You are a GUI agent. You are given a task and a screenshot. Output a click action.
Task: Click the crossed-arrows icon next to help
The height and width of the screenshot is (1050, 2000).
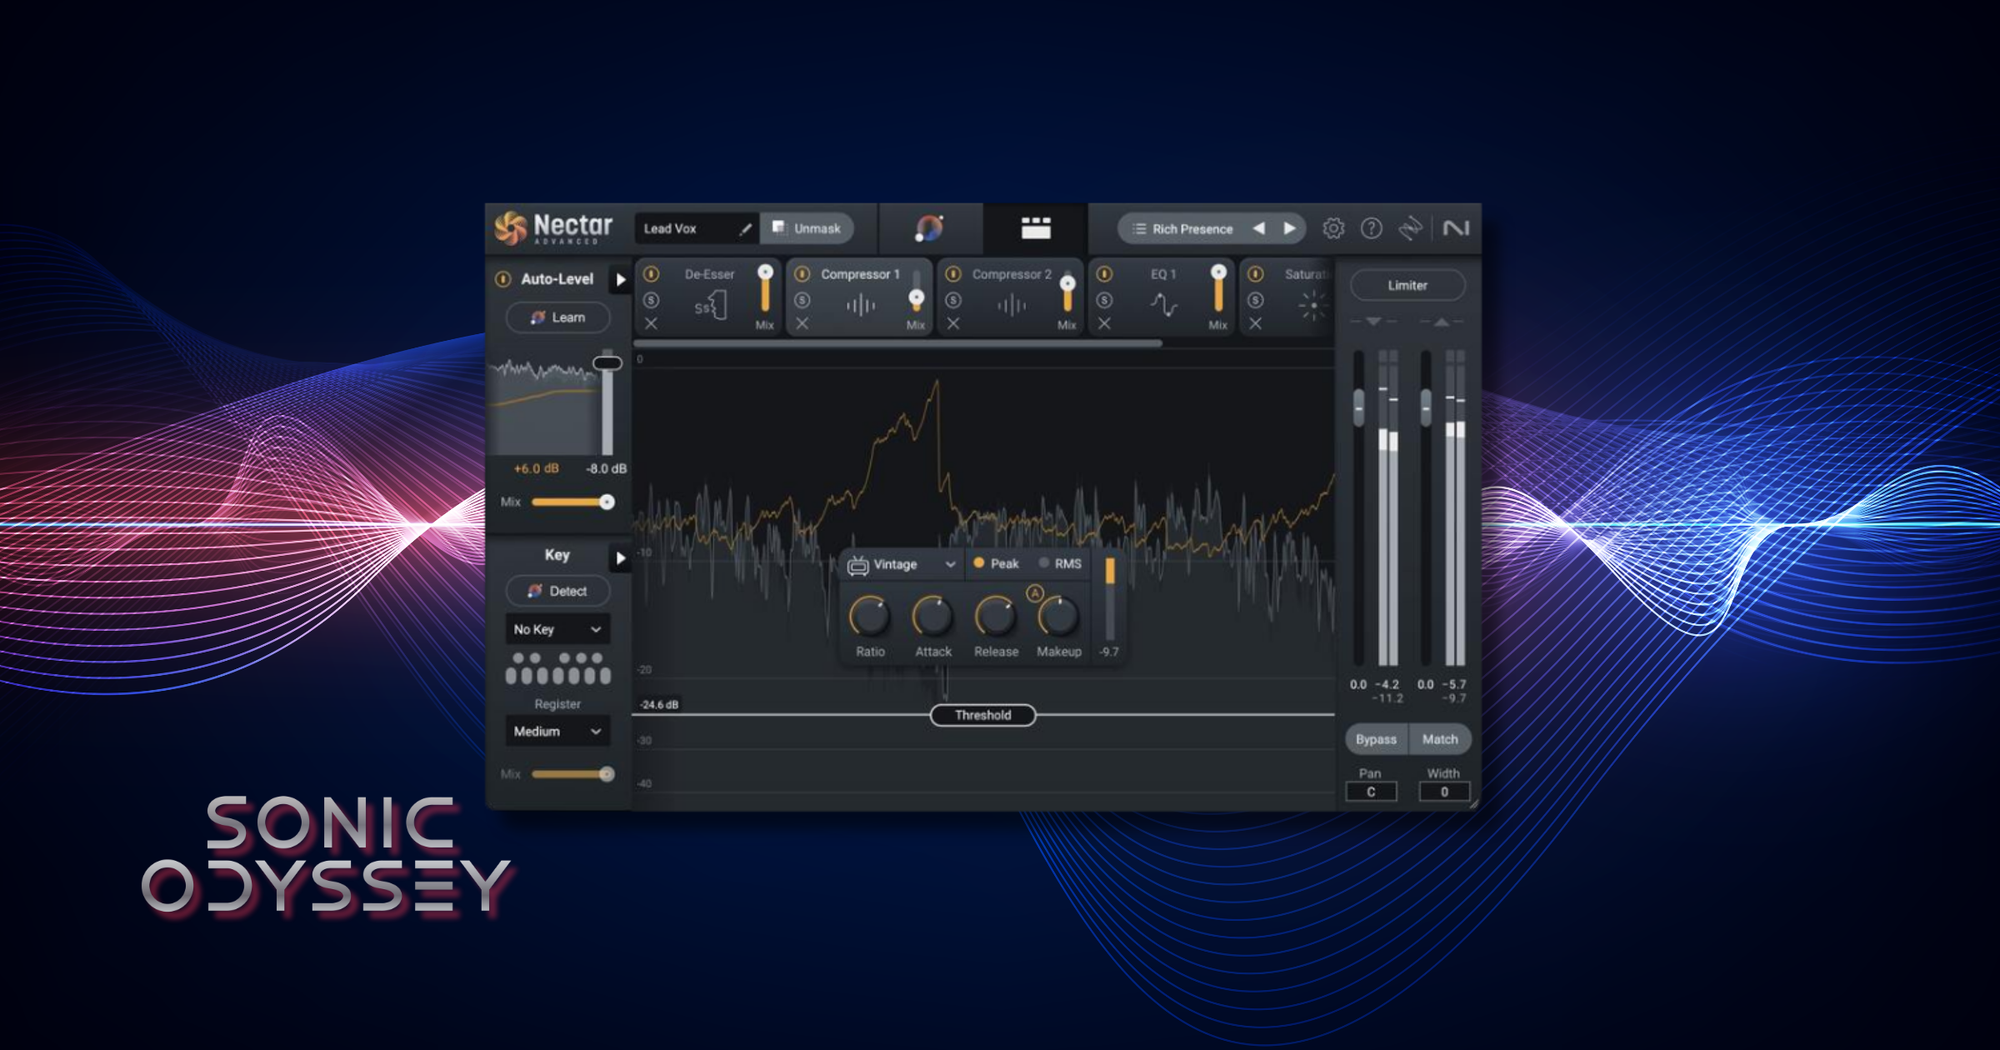click(x=1410, y=229)
